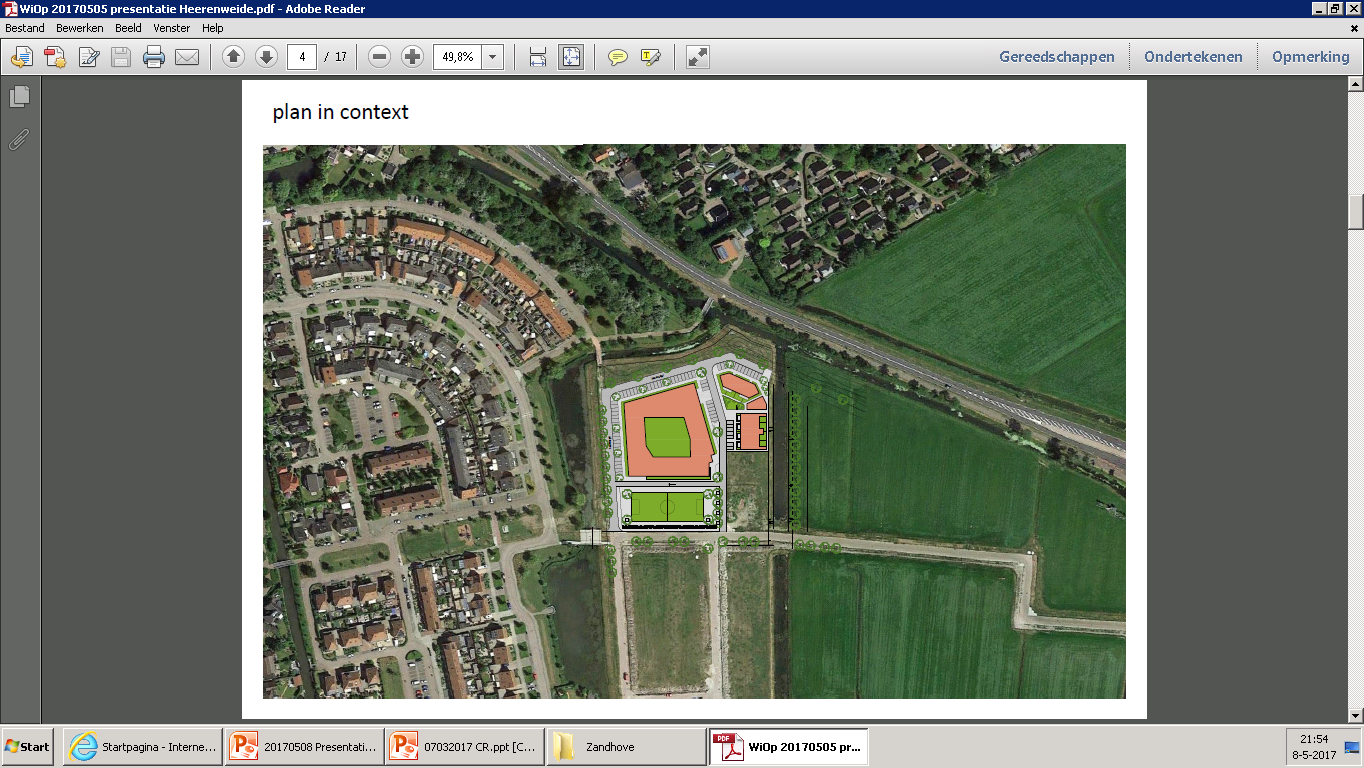Print the document with the printer icon
The height and width of the screenshot is (768, 1364).
tap(154, 57)
